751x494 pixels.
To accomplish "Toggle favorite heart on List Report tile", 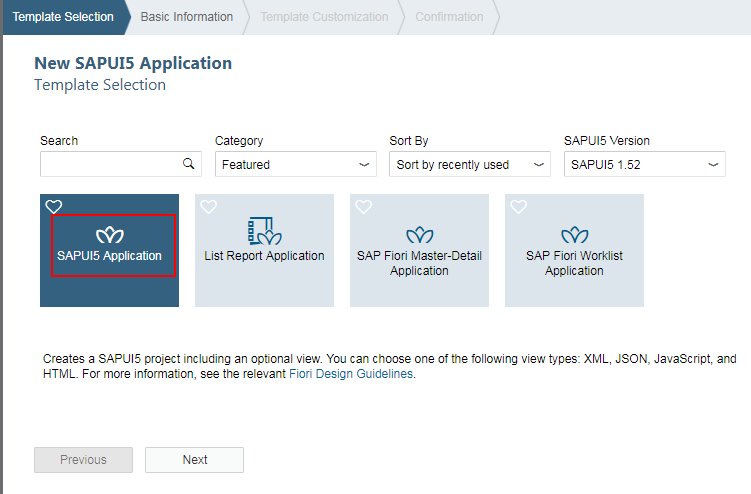I will pos(209,207).
